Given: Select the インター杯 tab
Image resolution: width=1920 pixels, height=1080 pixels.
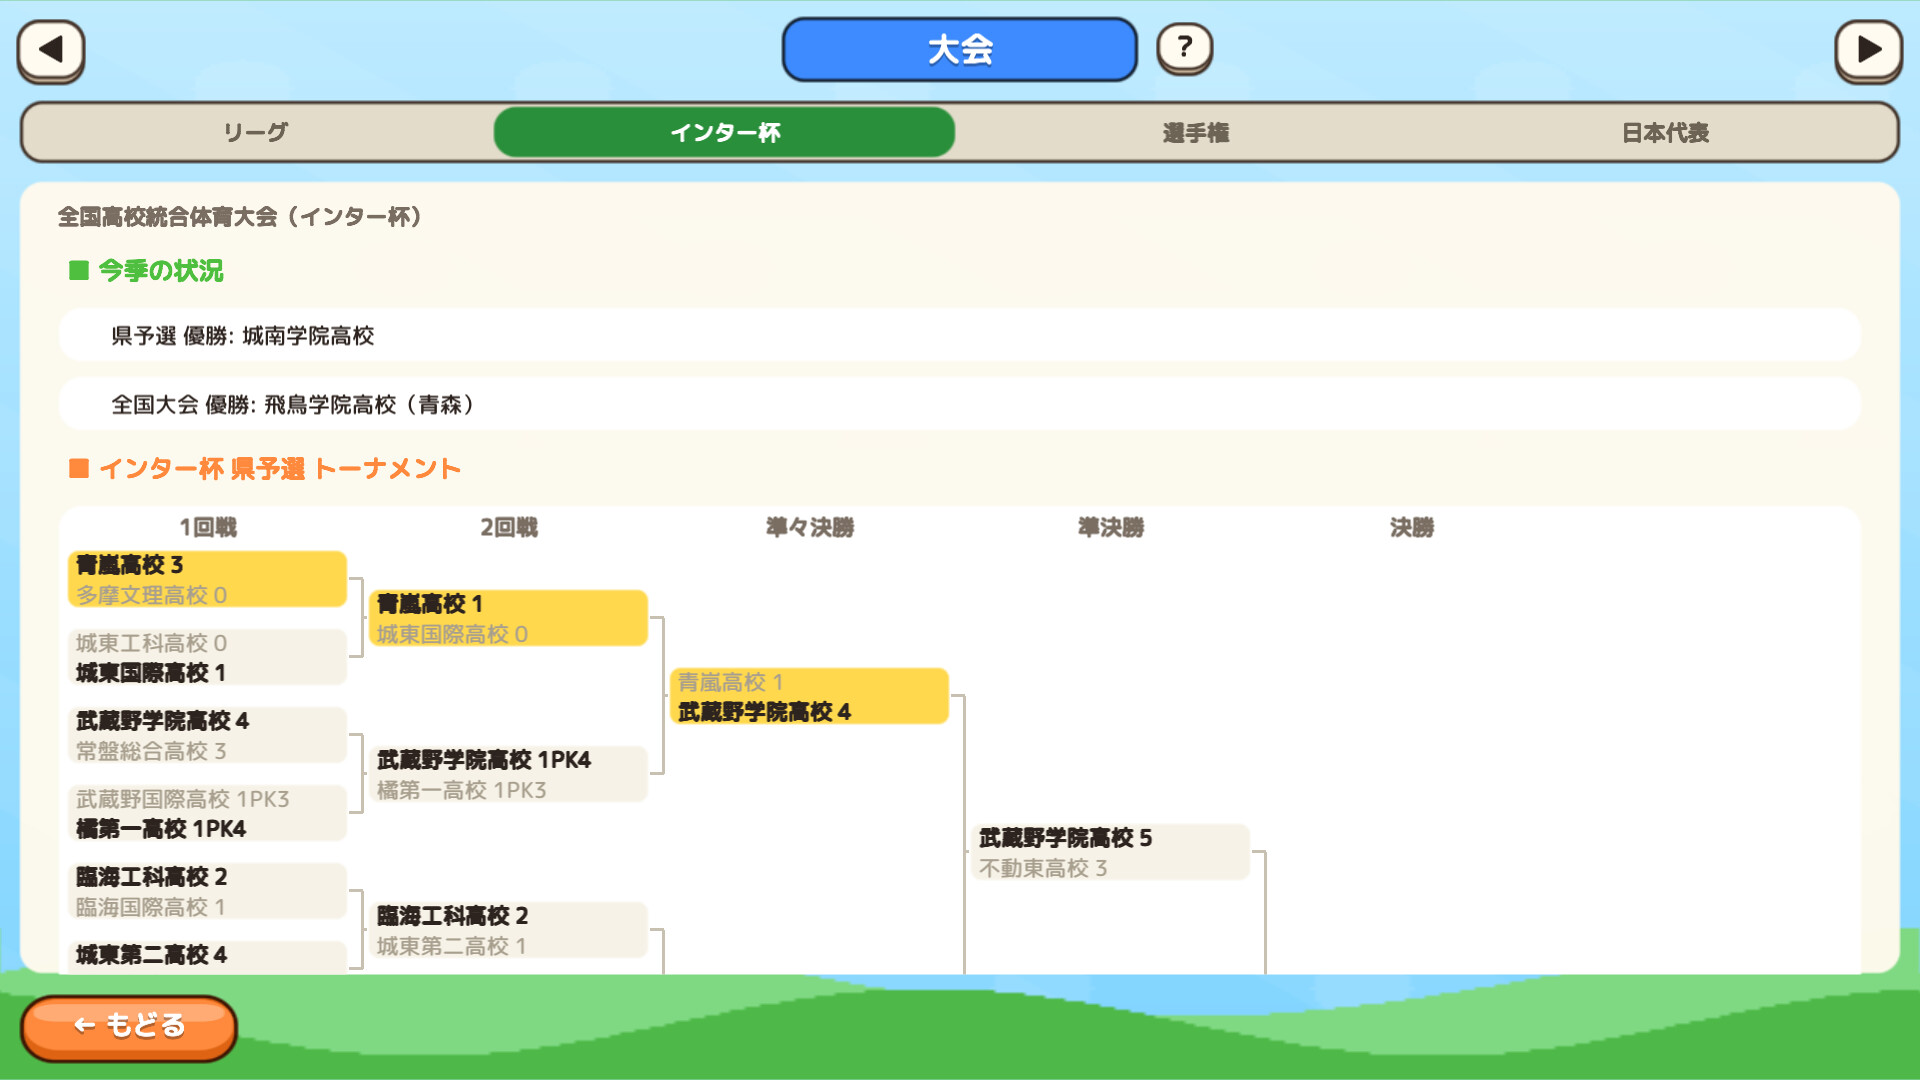Looking at the screenshot, I should coord(724,132).
